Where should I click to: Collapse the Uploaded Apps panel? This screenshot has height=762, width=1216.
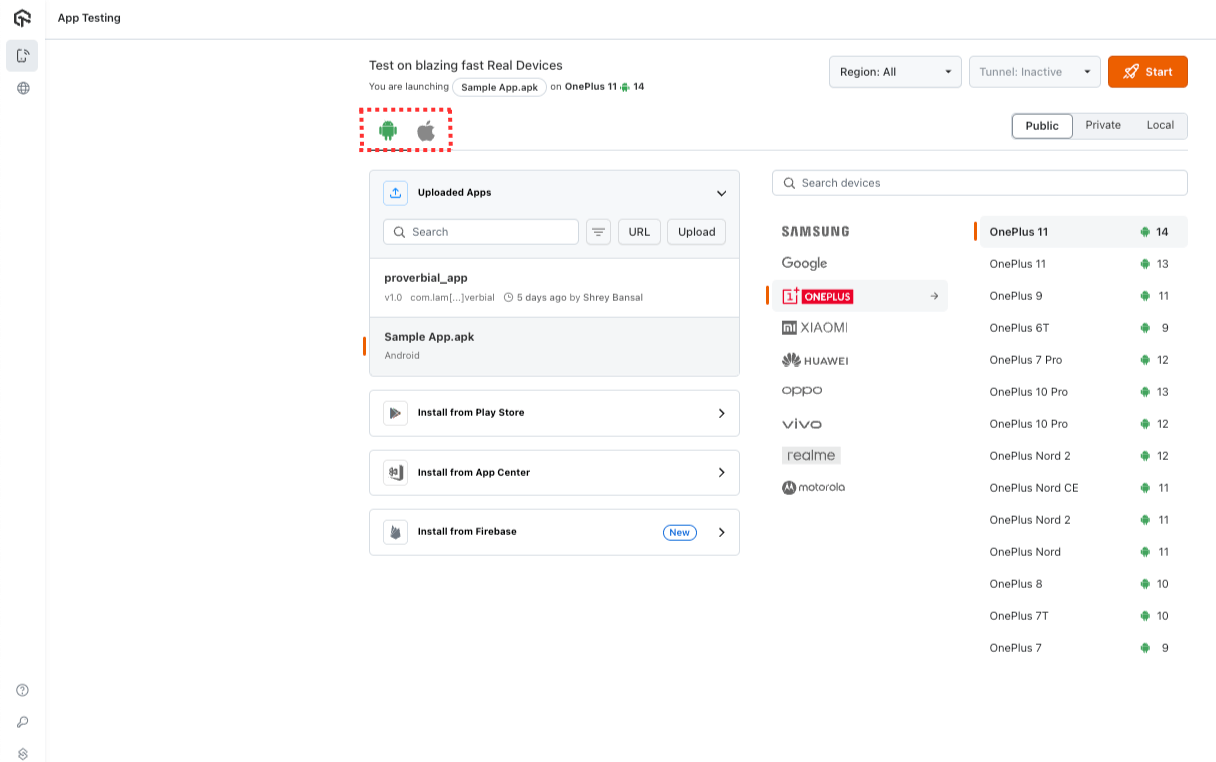[x=721, y=192]
